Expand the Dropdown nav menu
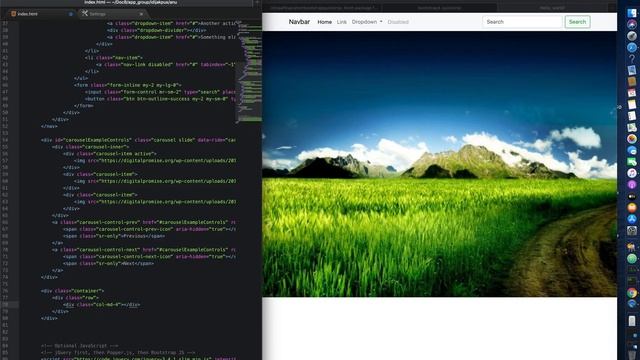This screenshot has width=640, height=360. click(367, 22)
